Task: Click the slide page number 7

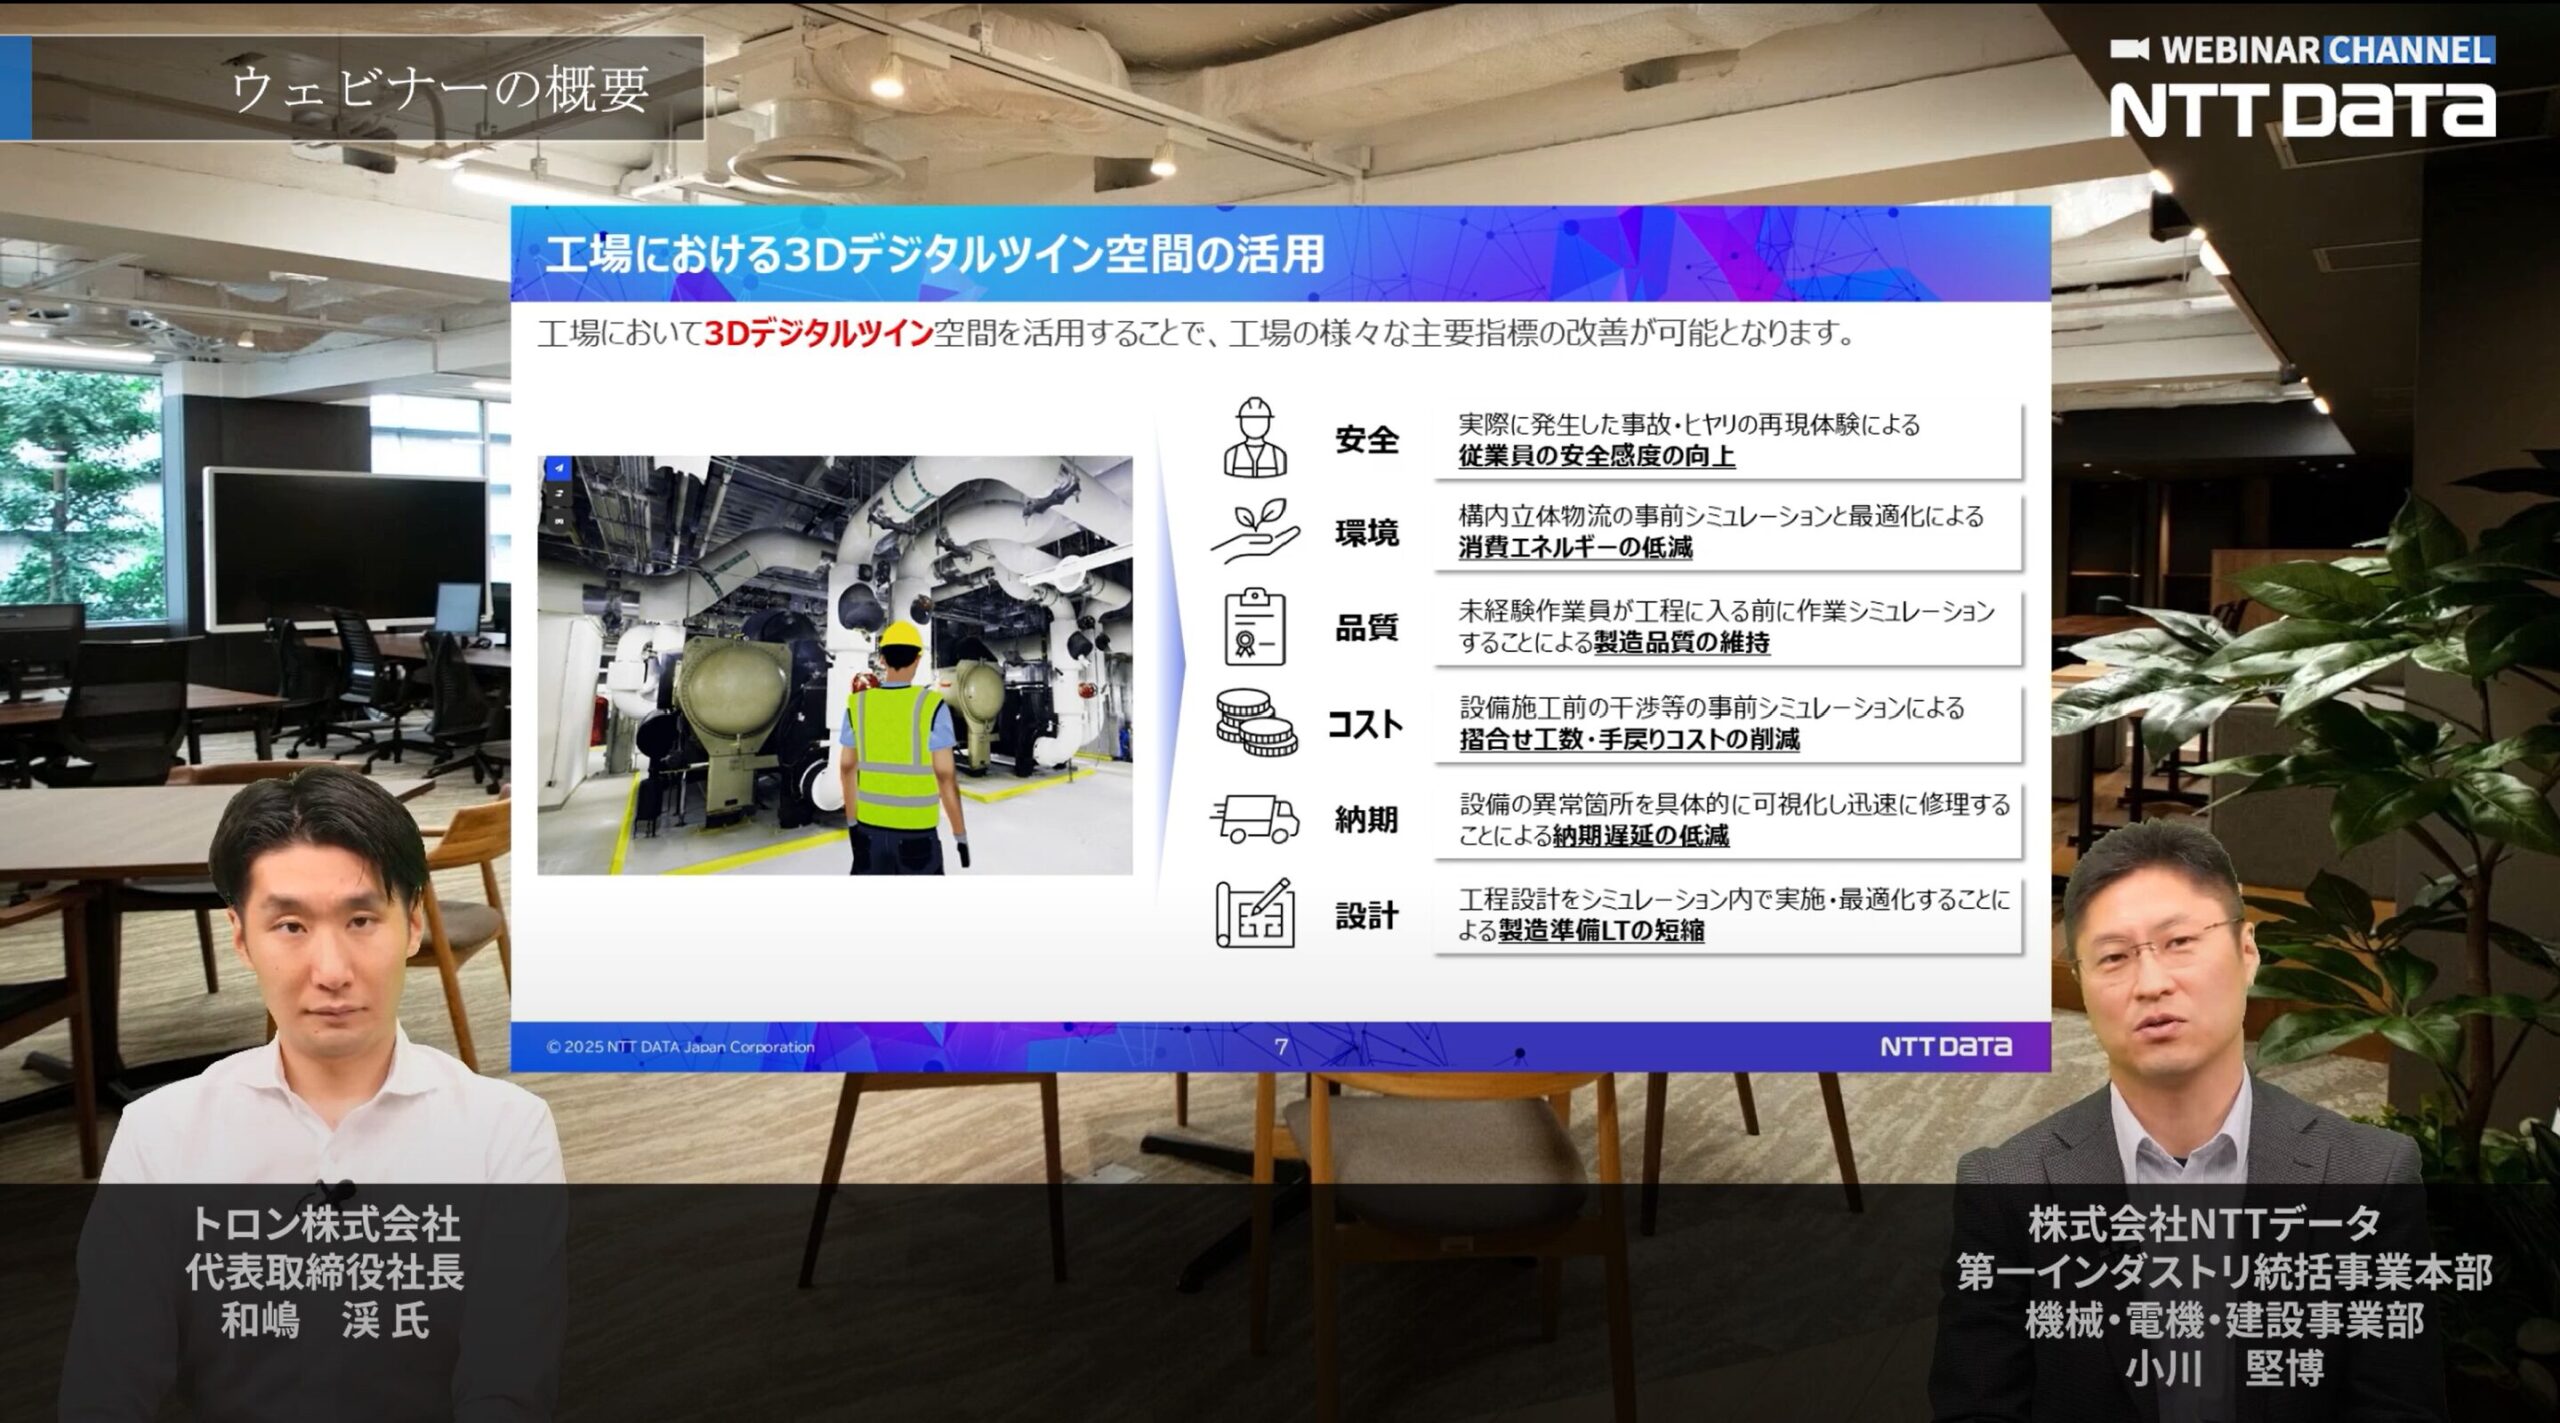Action: point(1281,1047)
